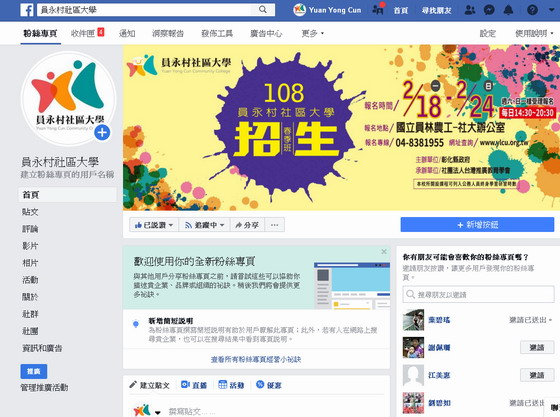Select 相片 in the left sidebar
Screen dimensions: 560x417
point(30,263)
